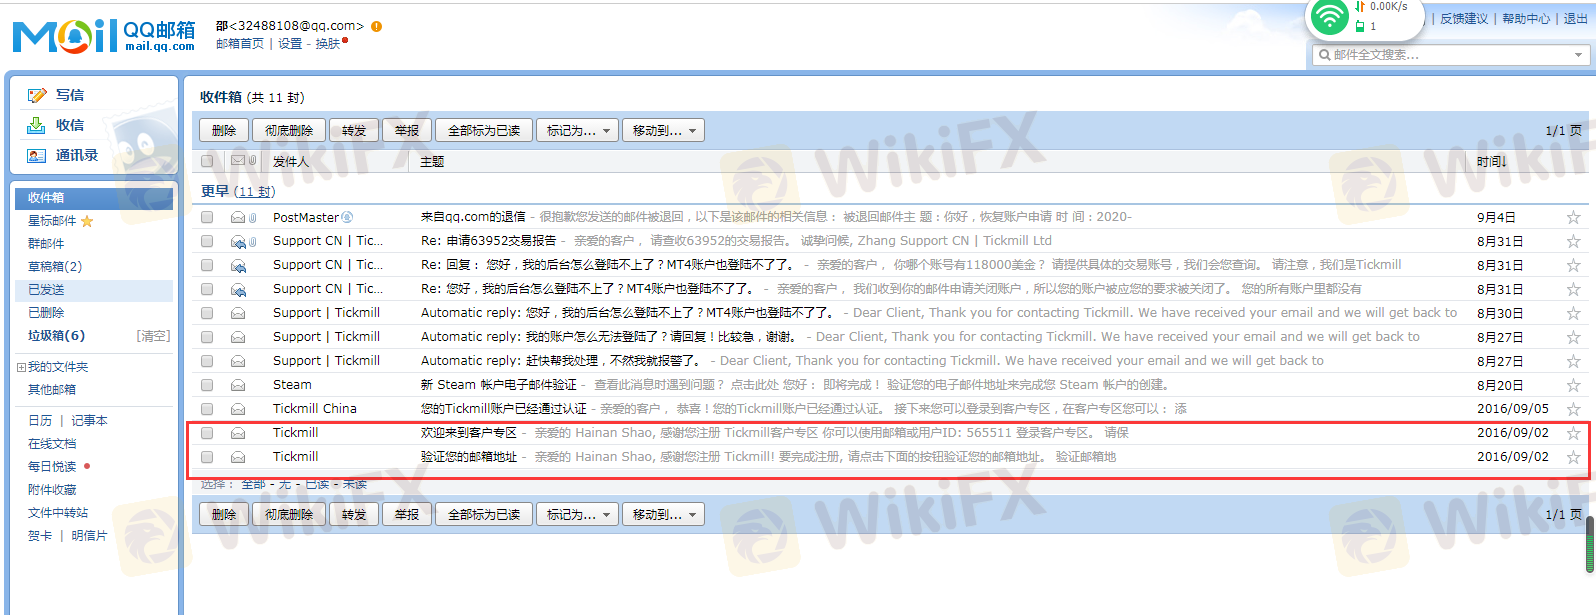Click the 举报 button in the bottom toolbar

click(407, 514)
